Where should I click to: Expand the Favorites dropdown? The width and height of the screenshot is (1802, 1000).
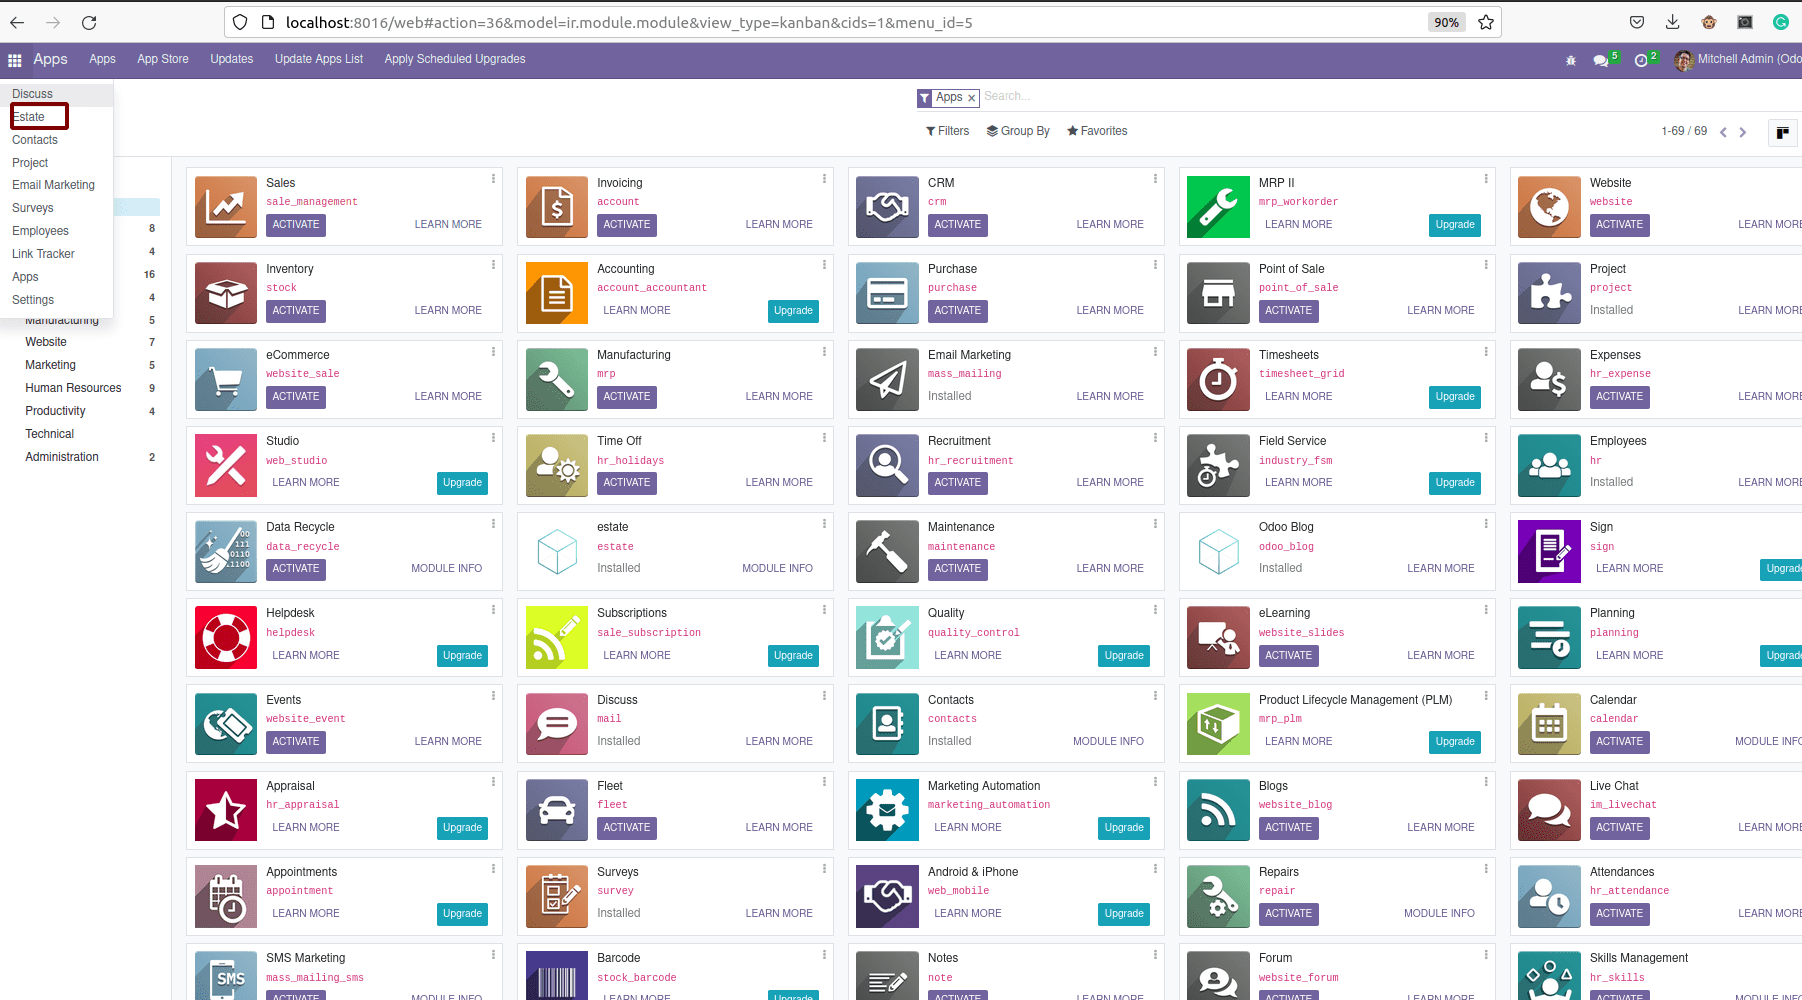(1096, 131)
